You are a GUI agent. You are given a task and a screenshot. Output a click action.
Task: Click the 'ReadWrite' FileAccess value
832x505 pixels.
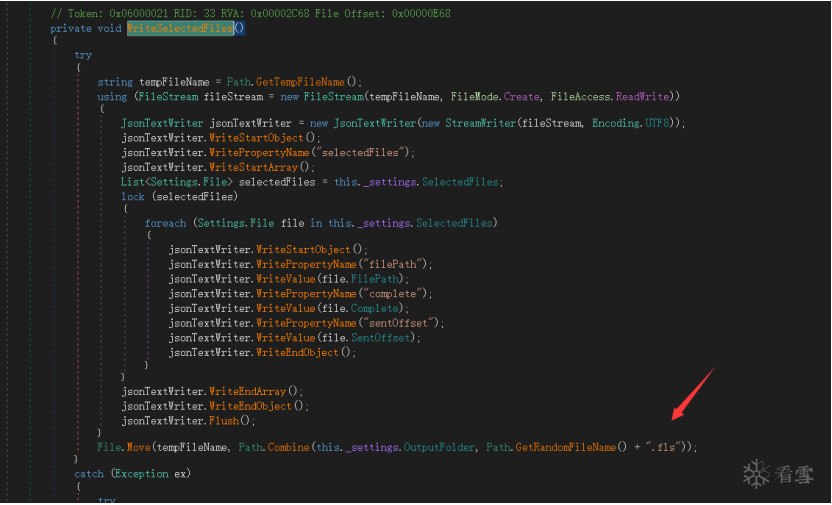tap(642, 97)
